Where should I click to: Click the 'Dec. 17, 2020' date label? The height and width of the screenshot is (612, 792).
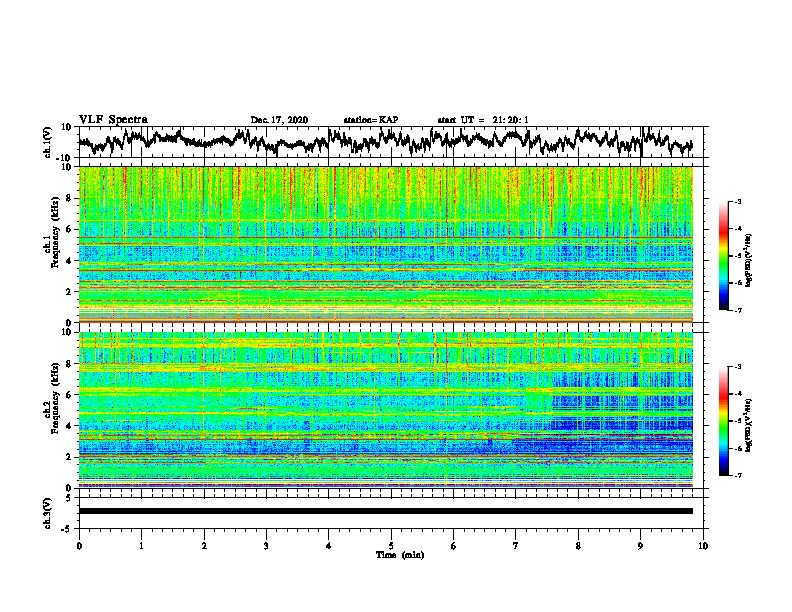click(x=279, y=120)
